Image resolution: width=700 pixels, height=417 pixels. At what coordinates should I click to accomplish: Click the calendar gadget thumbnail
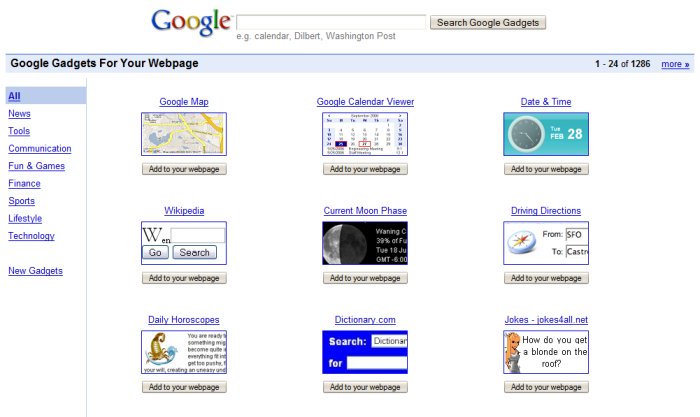click(365, 134)
